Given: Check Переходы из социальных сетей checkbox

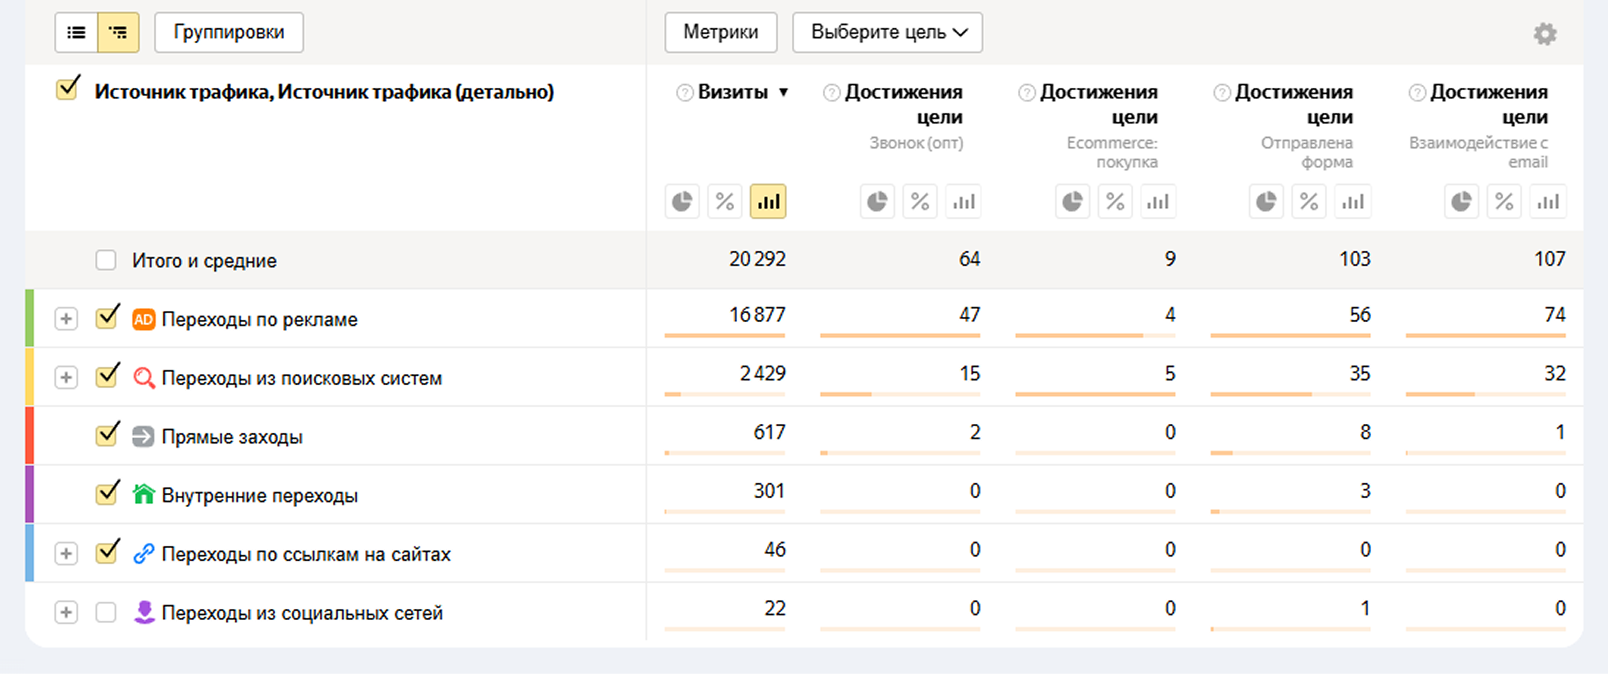Looking at the screenshot, I should pyautogui.click(x=106, y=612).
